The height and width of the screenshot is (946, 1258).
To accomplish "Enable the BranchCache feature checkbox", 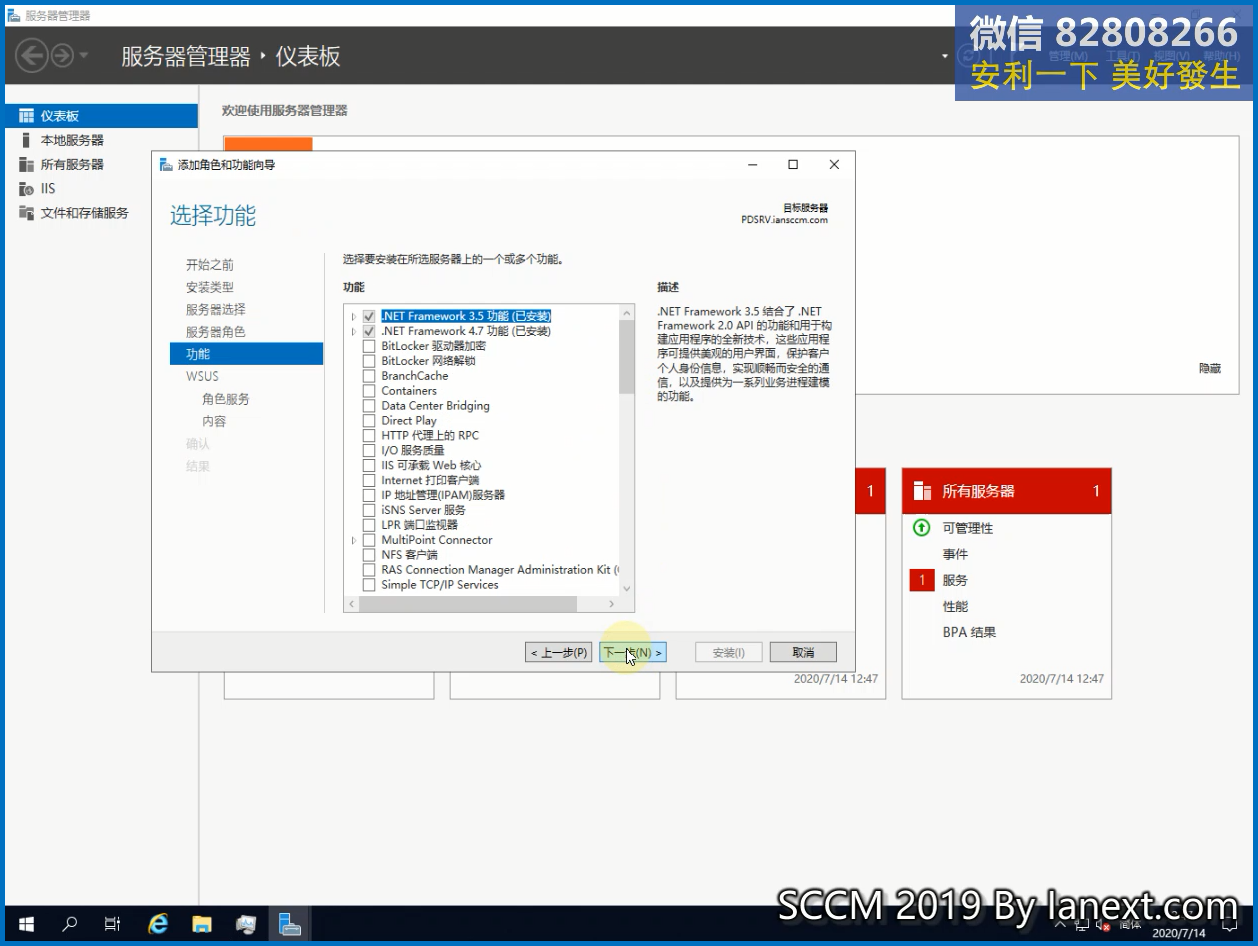I will [x=369, y=376].
